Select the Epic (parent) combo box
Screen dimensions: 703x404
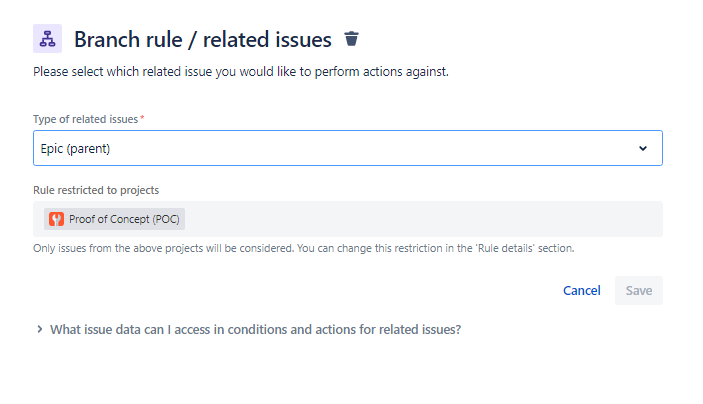point(348,148)
